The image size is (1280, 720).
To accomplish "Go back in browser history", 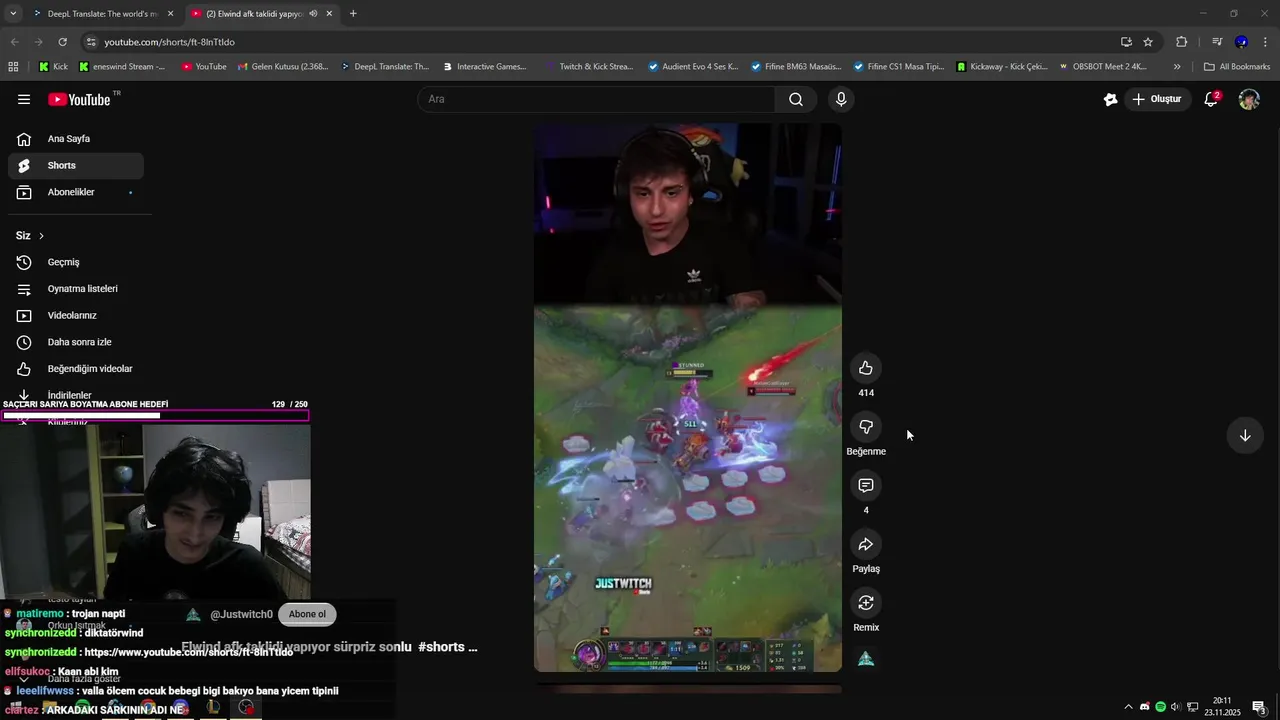I will tap(14, 42).
